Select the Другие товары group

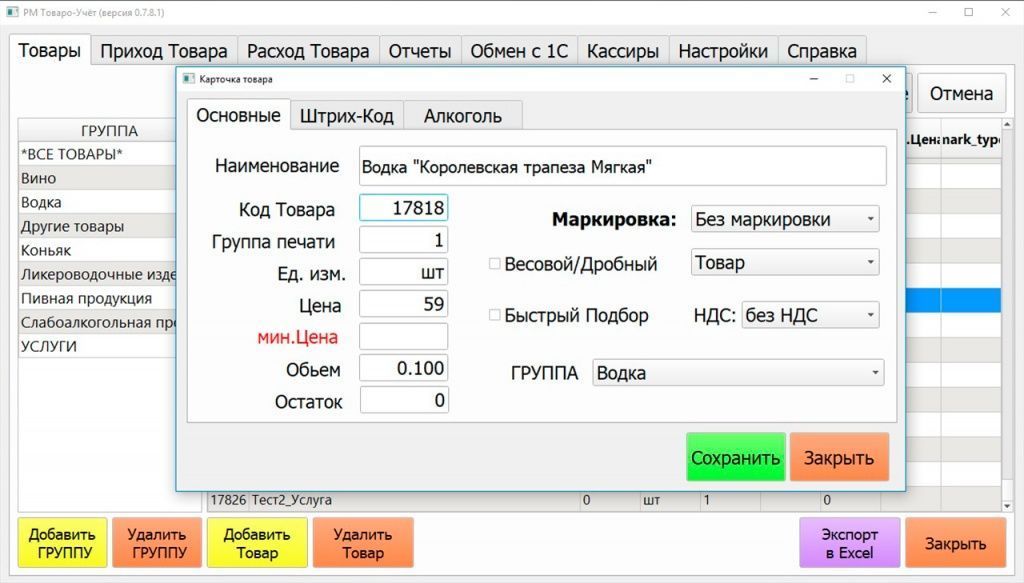pyautogui.click(x=97, y=227)
